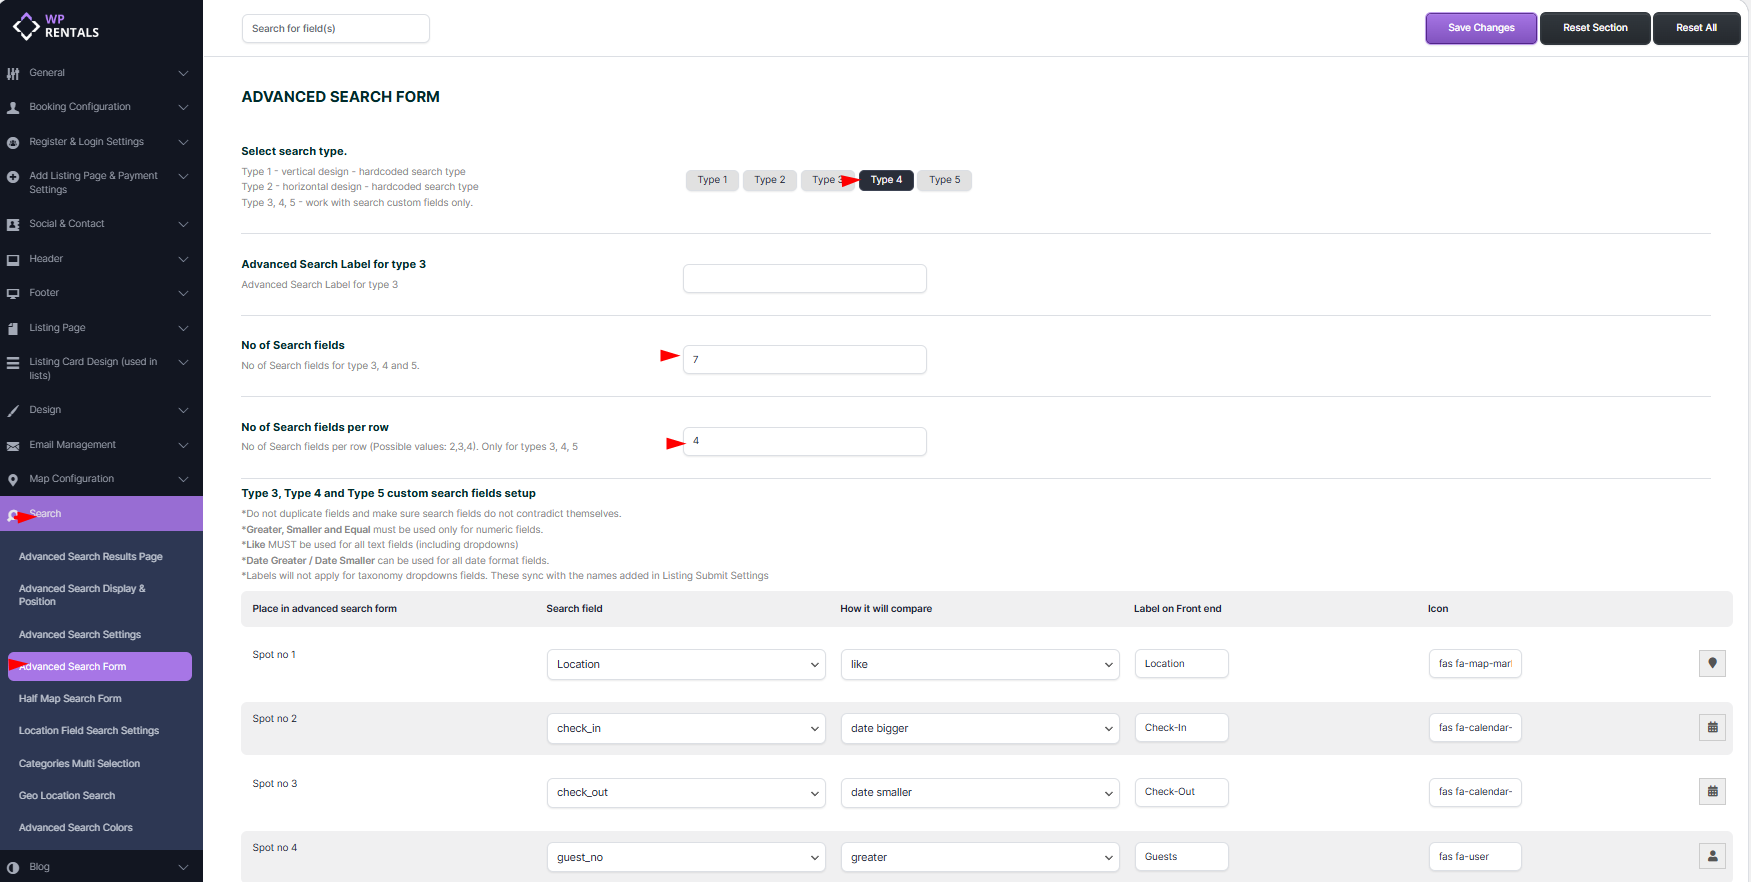1751x882 pixels.
Task: Click the Search for field(s) box
Action: [x=335, y=29]
